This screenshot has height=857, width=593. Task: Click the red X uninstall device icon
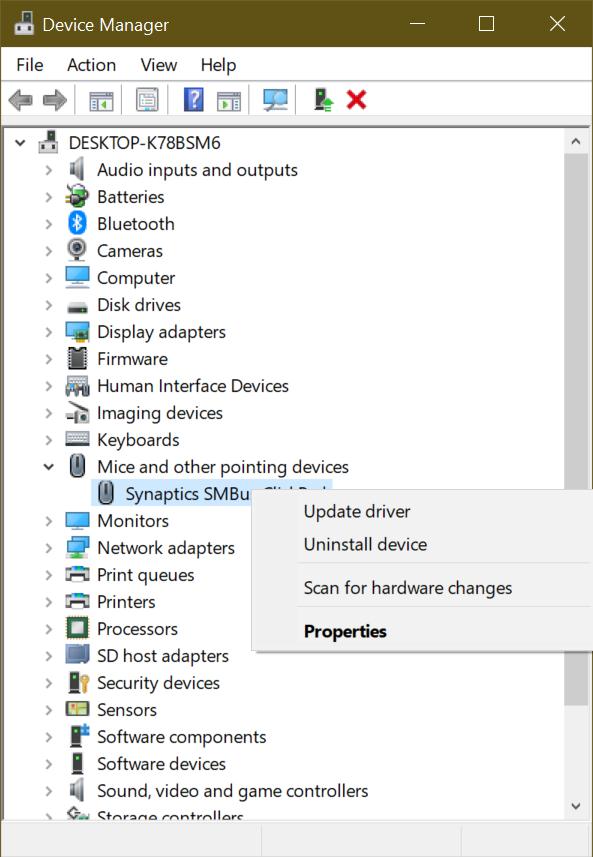(356, 100)
